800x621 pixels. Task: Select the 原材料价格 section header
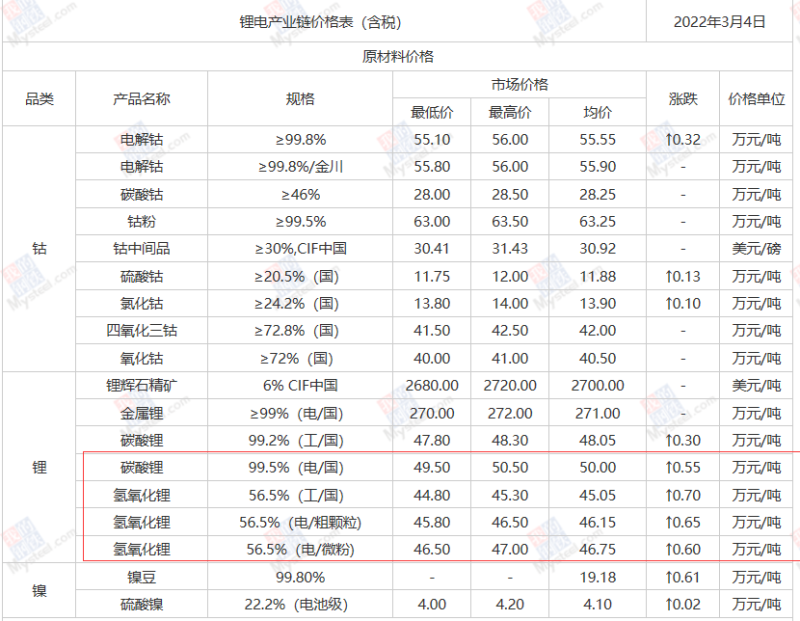point(398,56)
